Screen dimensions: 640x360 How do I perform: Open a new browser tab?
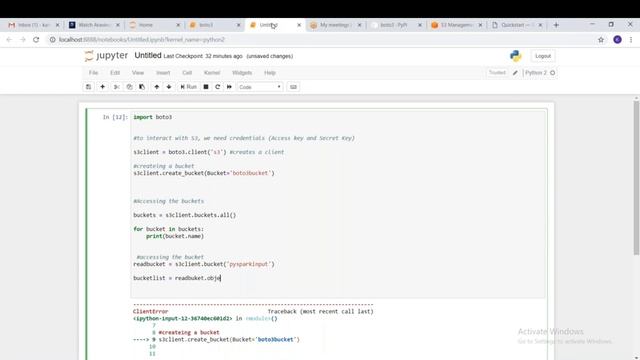click(x=556, y=25)
